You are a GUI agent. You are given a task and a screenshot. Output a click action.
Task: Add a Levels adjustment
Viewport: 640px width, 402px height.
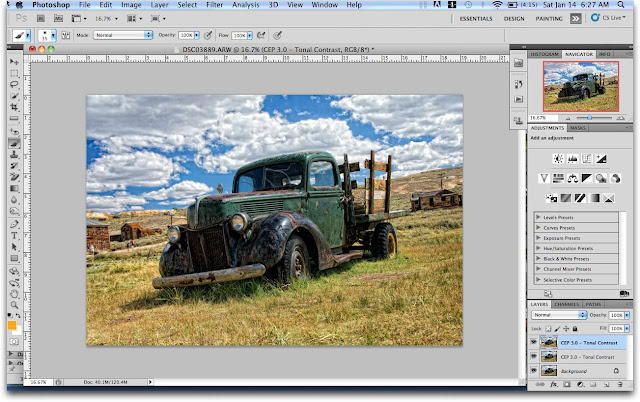pyautogui.click(x=573, y=159)
